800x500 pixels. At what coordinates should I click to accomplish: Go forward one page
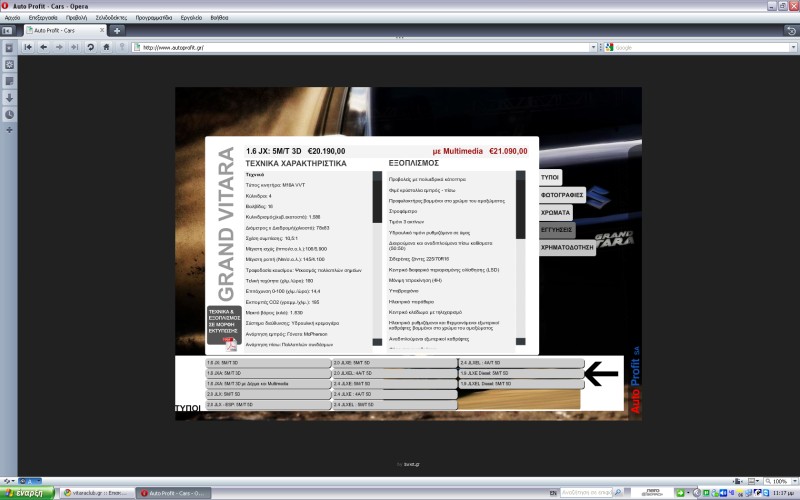59,47
